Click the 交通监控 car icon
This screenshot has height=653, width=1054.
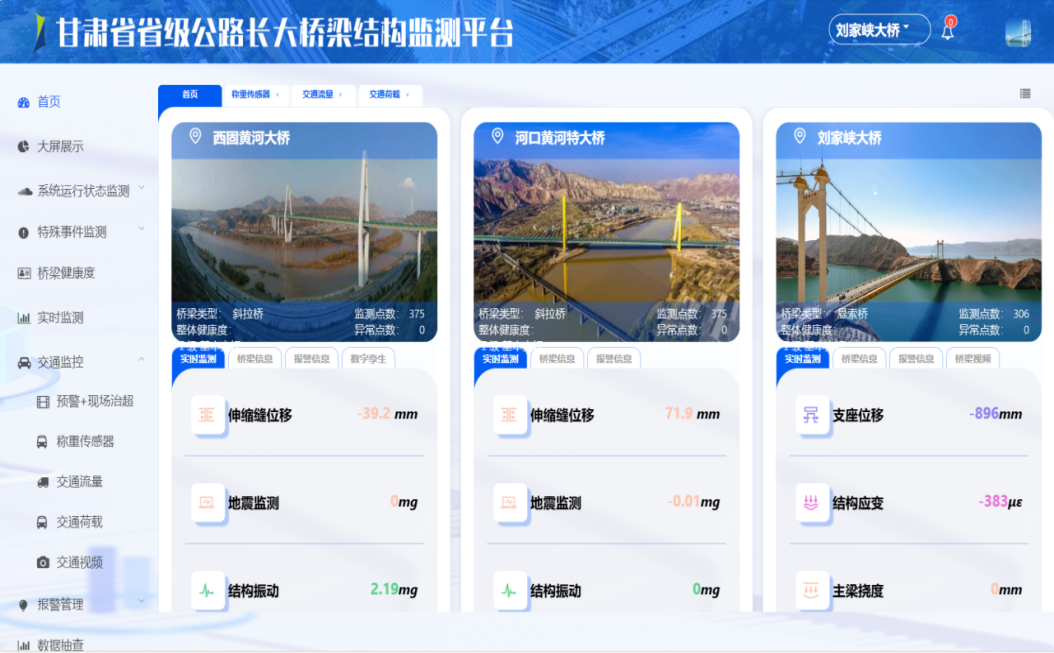pos(24,363)
